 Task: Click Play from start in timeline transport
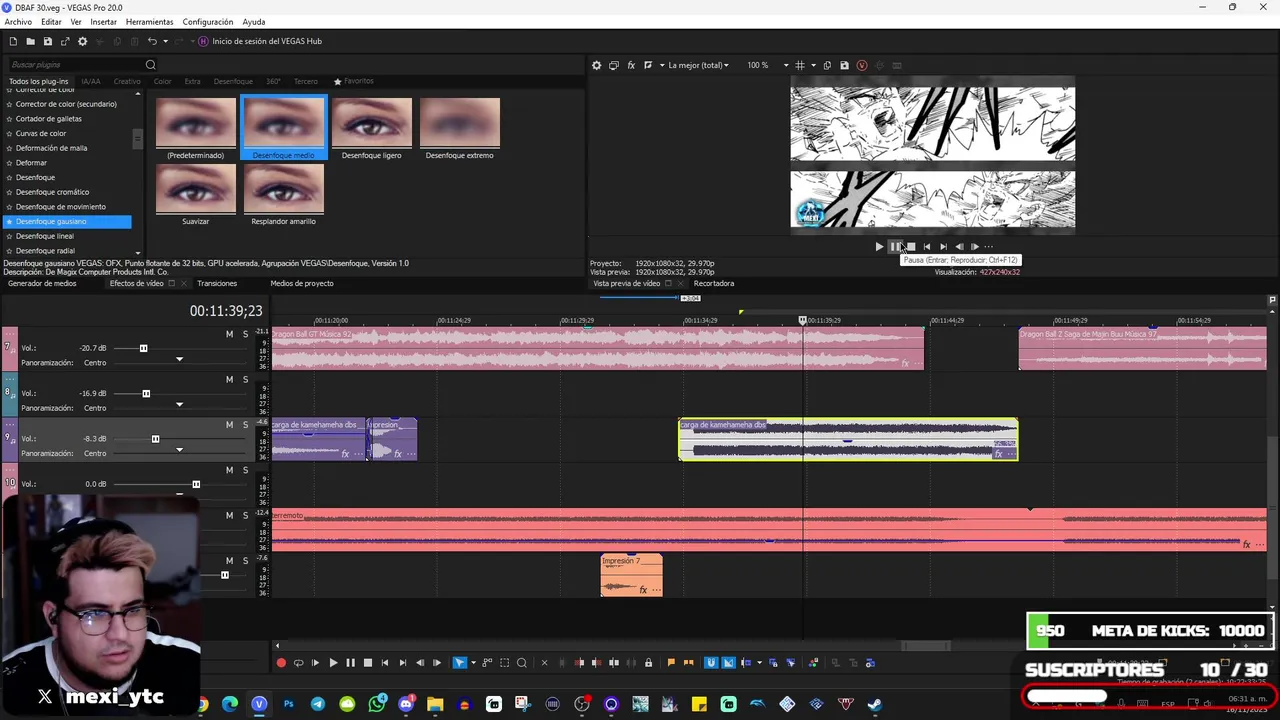click(x=315, y=663)
